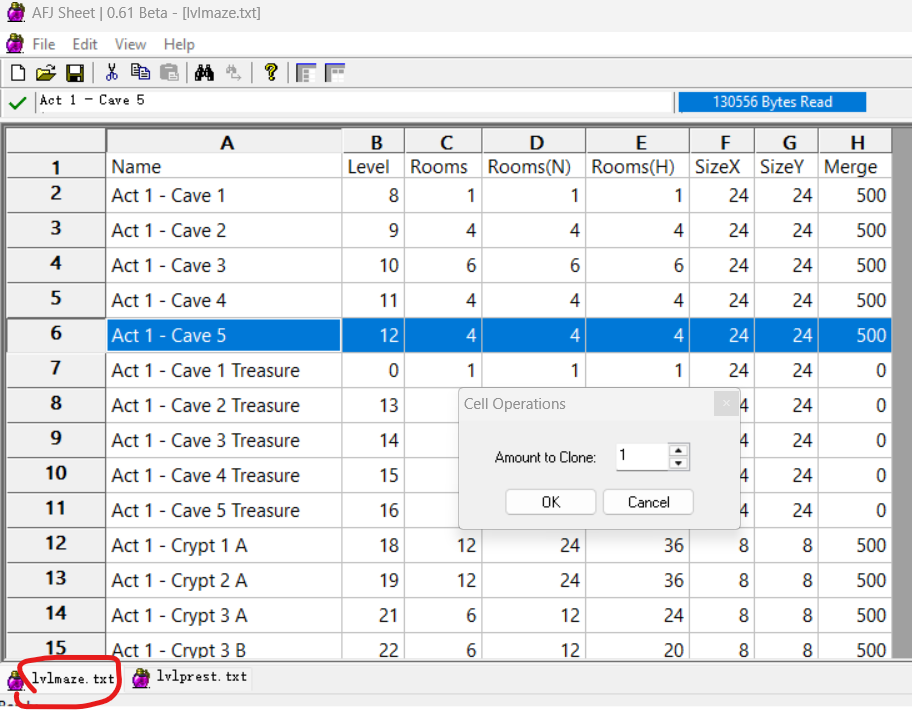Click the Name header cell
Image resolution: width=912 pixels, height=710 pixels.
[225, 166]
